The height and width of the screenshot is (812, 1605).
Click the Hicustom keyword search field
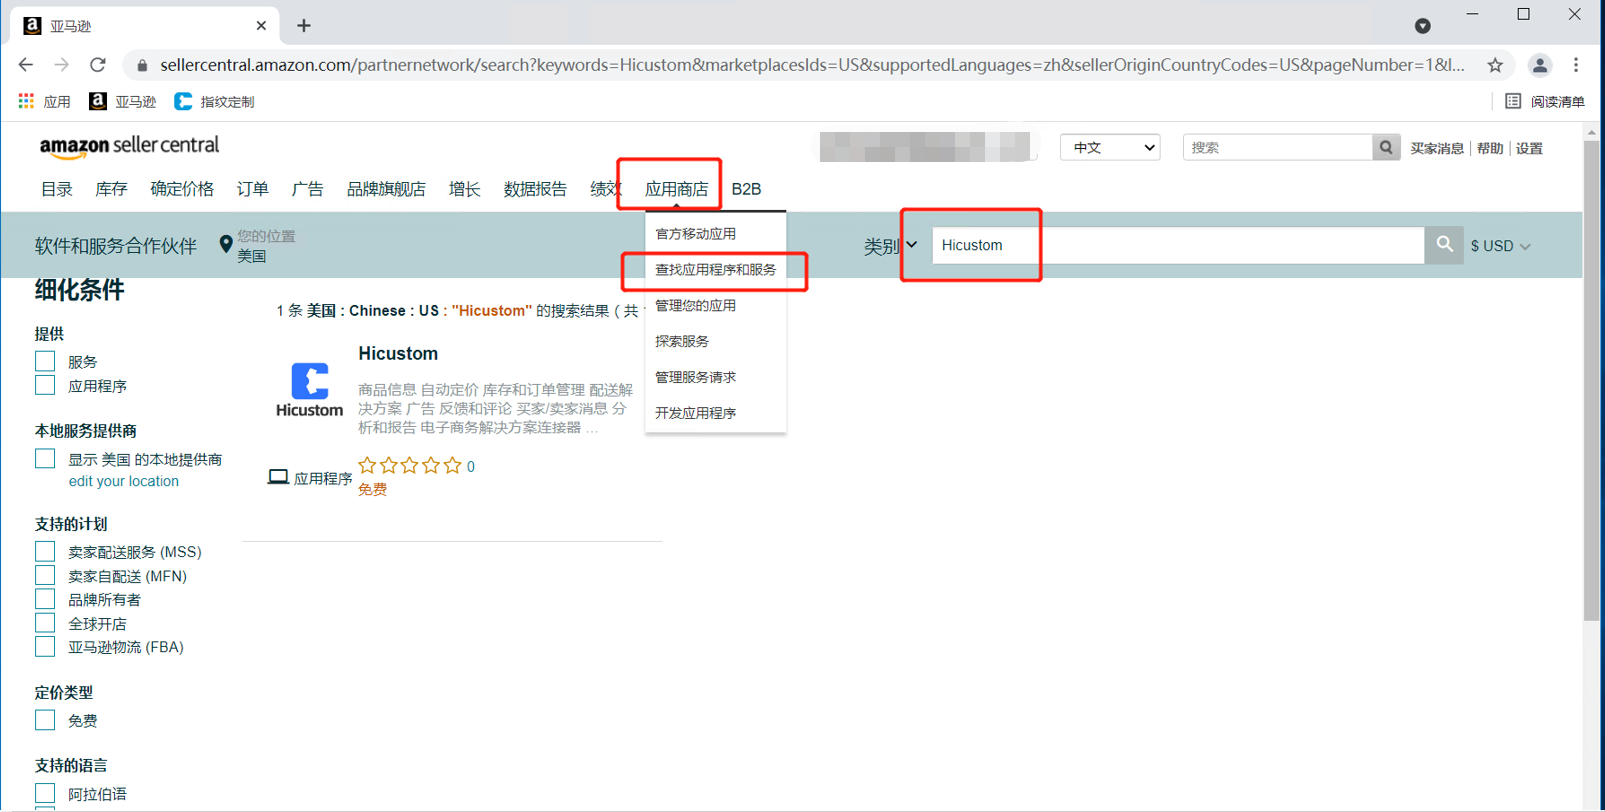1178,245
